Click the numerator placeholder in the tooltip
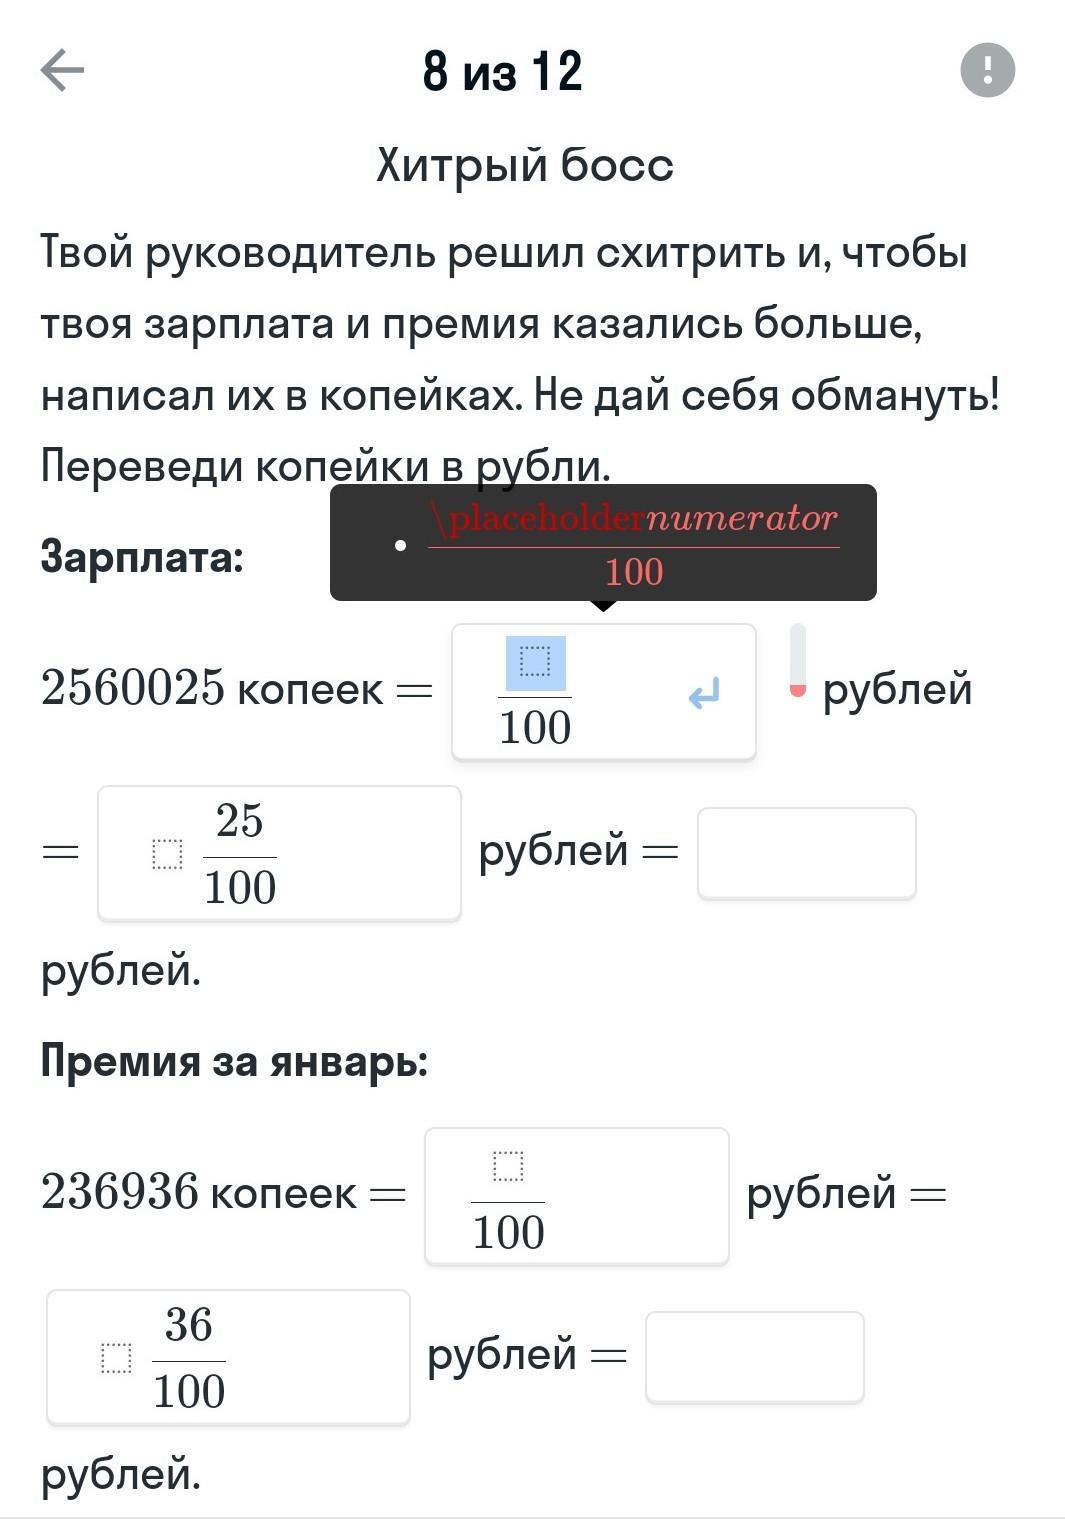 (638, 517)
